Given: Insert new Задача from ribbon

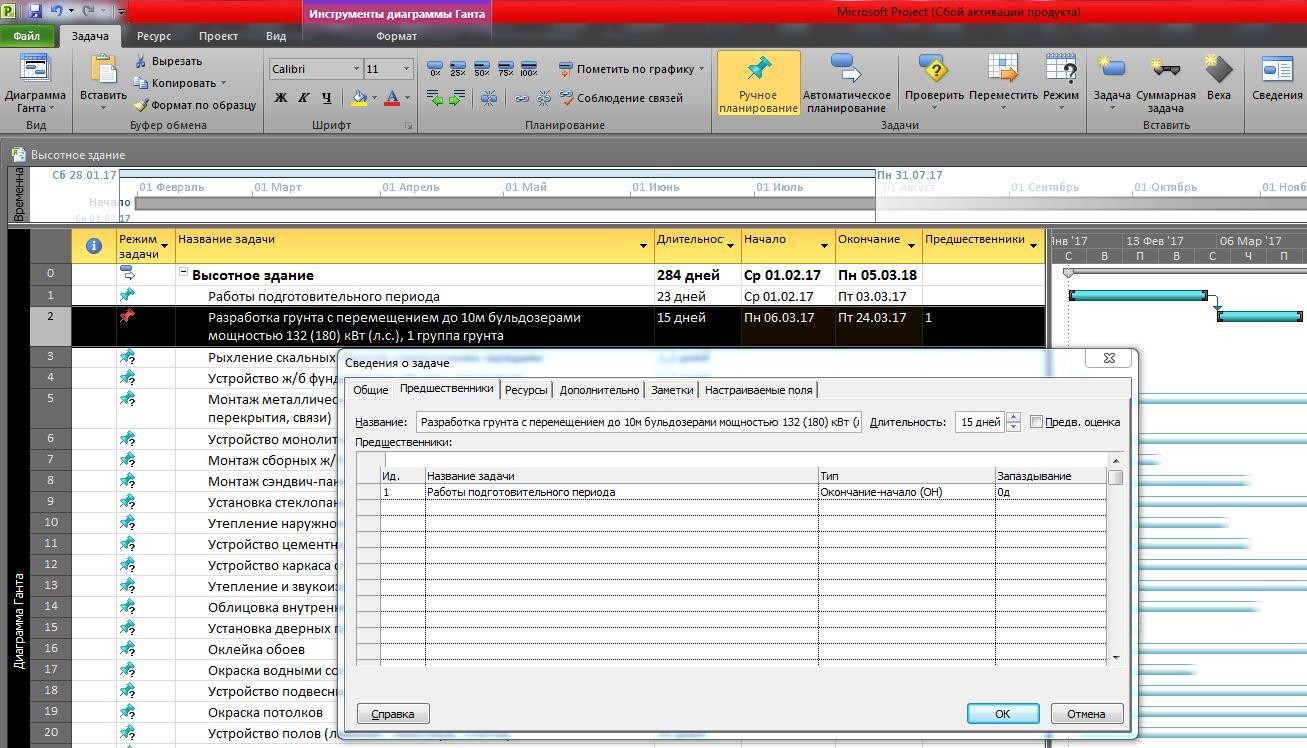Looking at the screenshot, I should coord(1112,84).
